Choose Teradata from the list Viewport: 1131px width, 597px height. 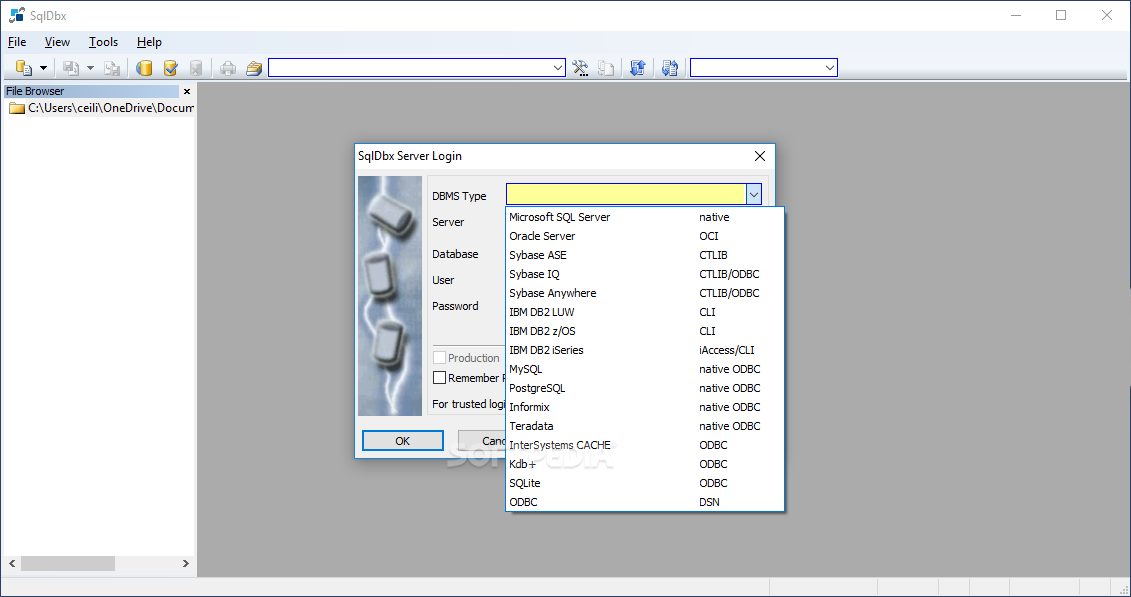coord(645,426)
